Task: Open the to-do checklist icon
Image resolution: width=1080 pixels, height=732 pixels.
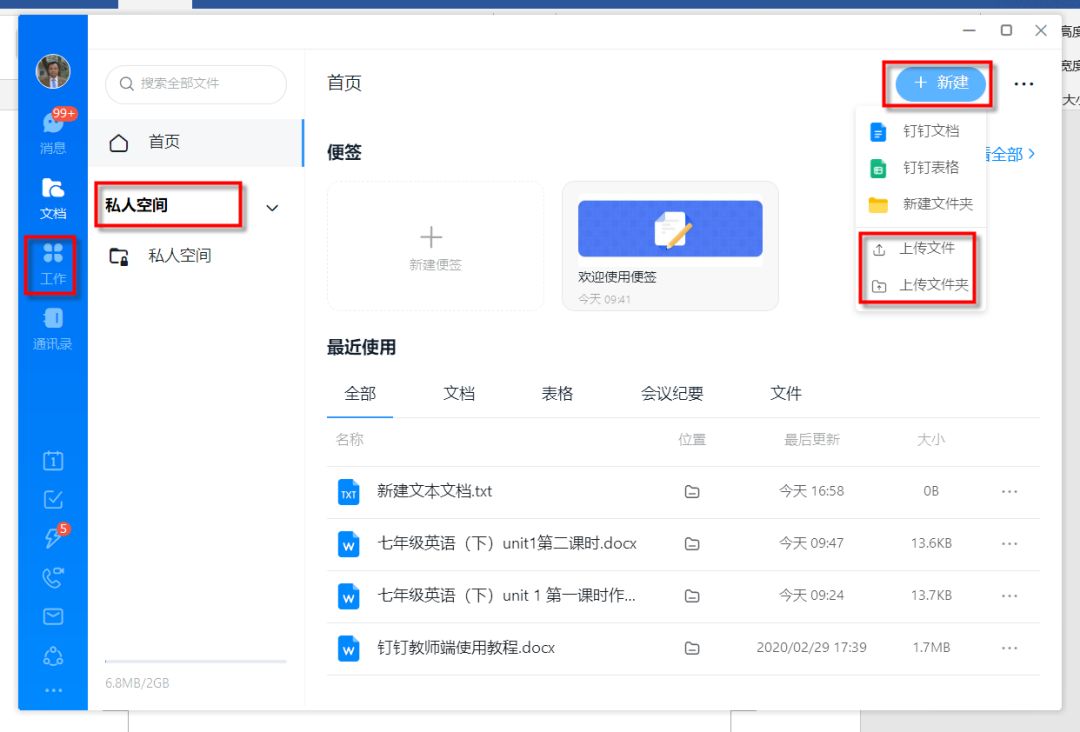Action: point(52,498)
